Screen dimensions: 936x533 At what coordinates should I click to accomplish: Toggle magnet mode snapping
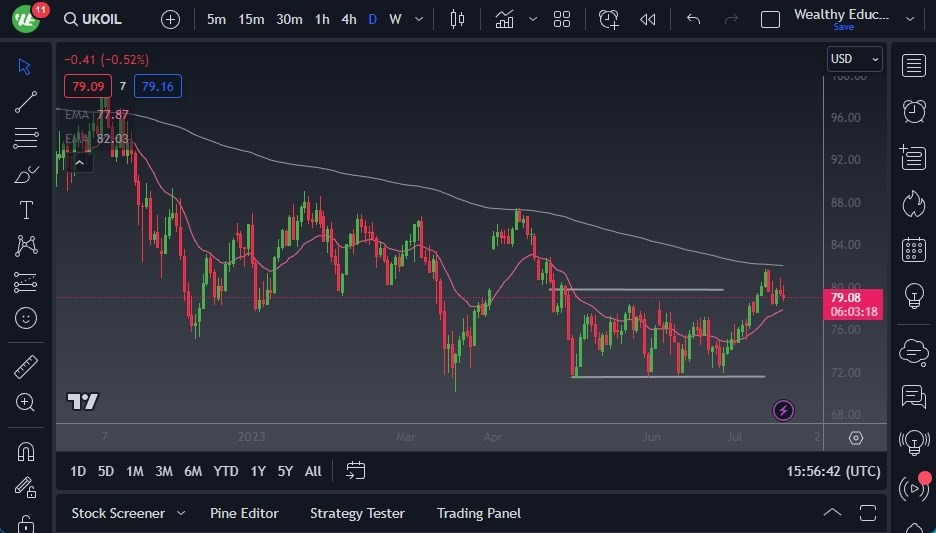[26, 452]
